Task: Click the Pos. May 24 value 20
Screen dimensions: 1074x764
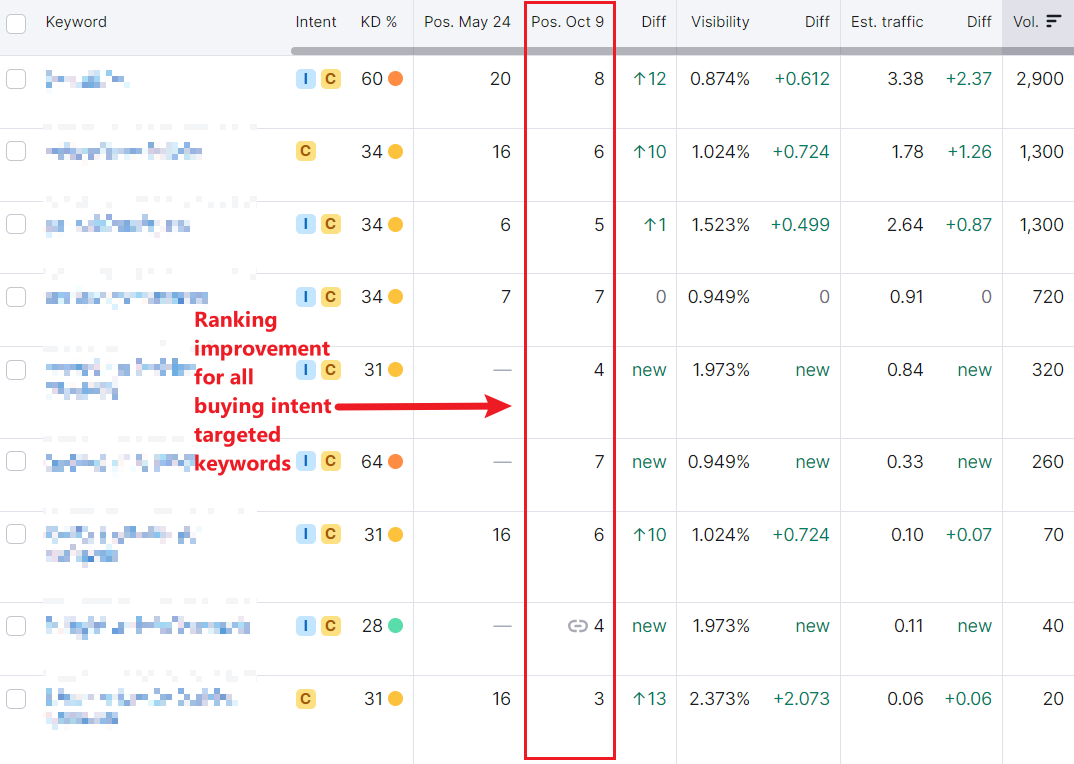Action: tap(501, 79)
